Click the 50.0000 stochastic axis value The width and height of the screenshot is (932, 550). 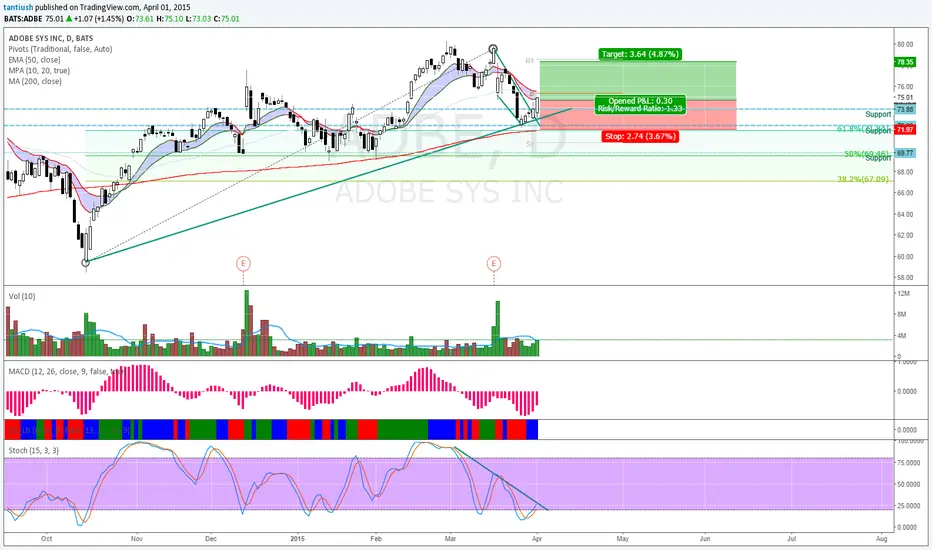[x=908, y=484]
